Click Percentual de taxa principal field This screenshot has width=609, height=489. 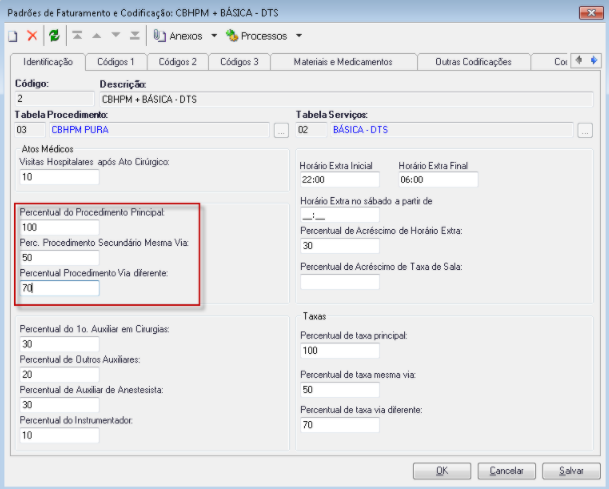[340, 351]
